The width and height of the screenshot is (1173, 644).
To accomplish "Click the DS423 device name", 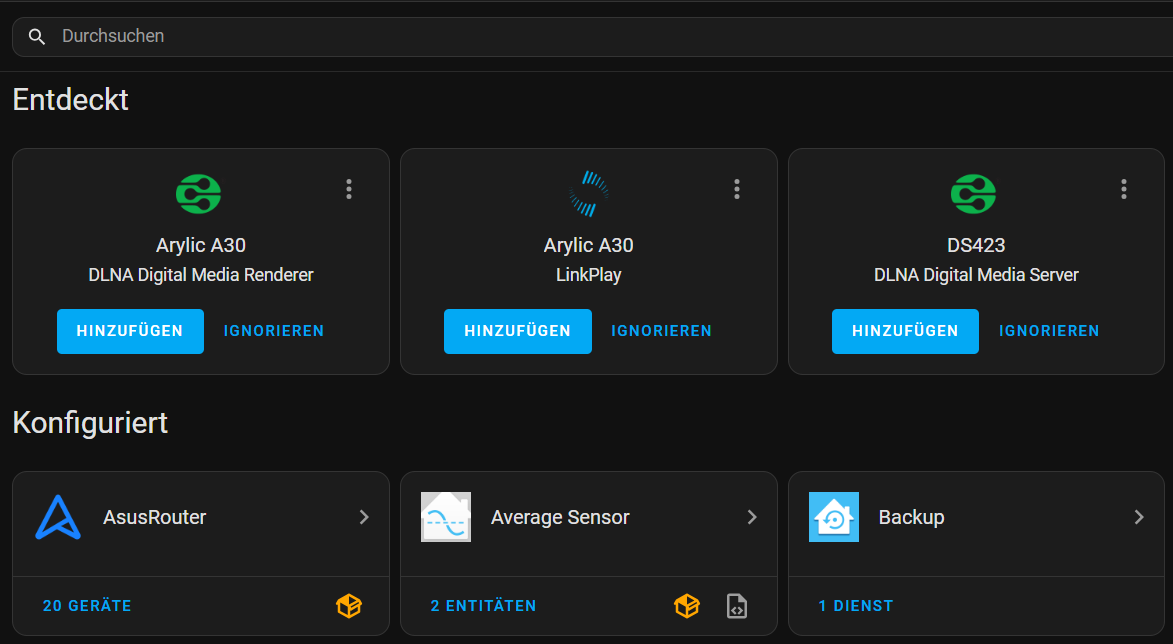I will 976,245.
